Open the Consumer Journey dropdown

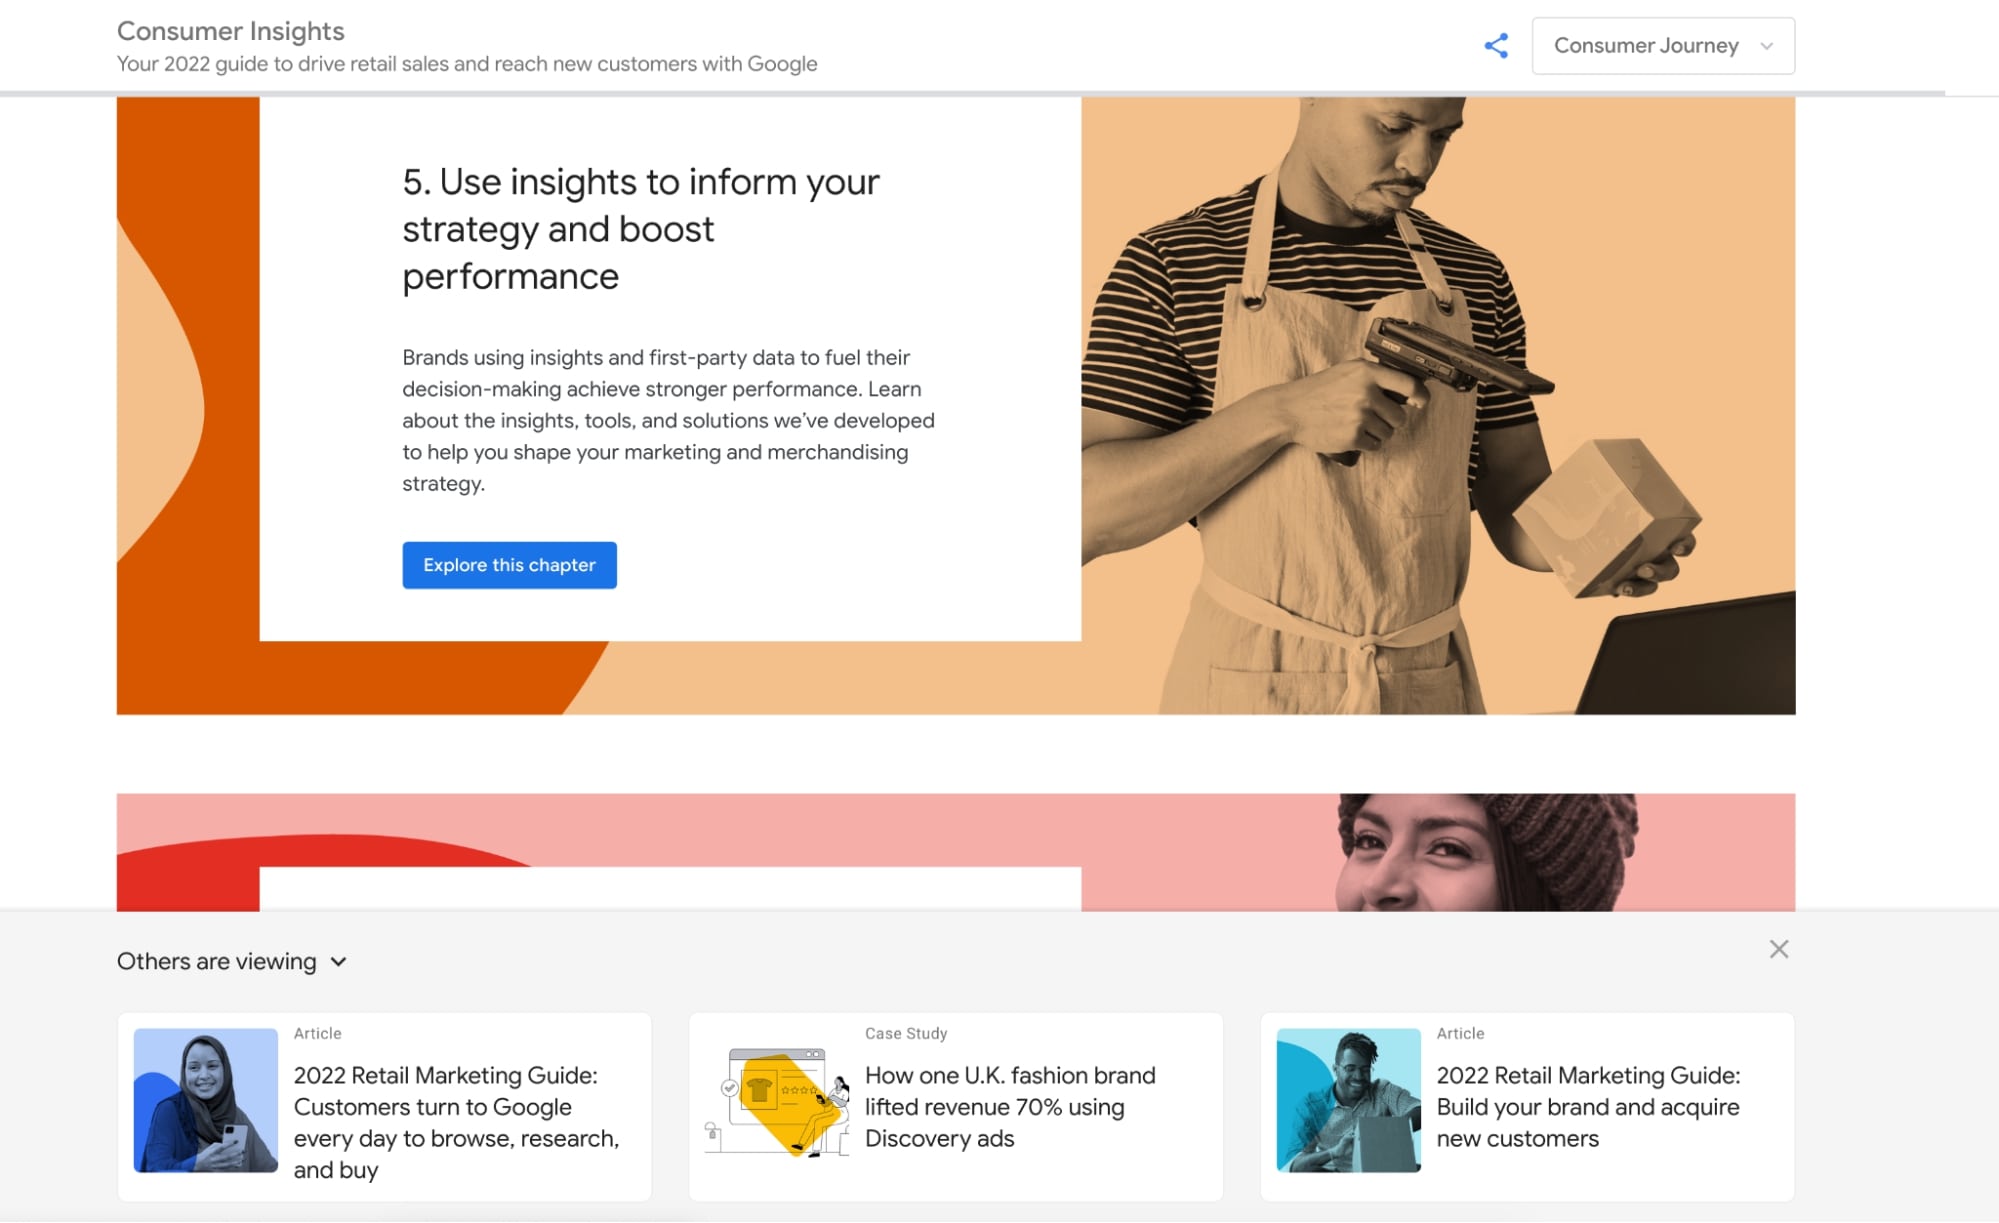coord(1663,46)
